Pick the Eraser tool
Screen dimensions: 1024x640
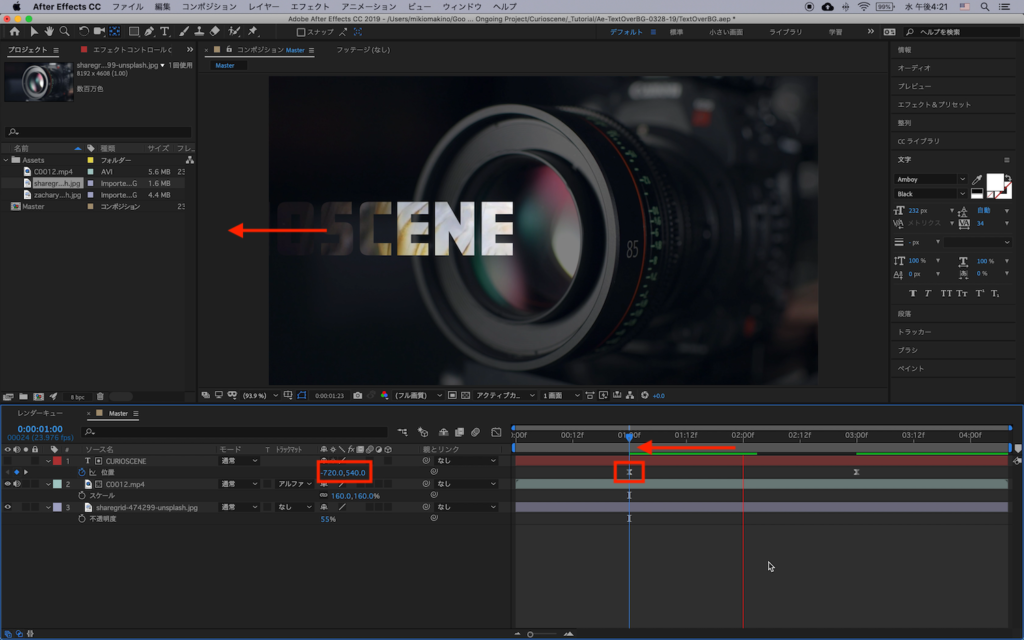[x=215, y=32]
